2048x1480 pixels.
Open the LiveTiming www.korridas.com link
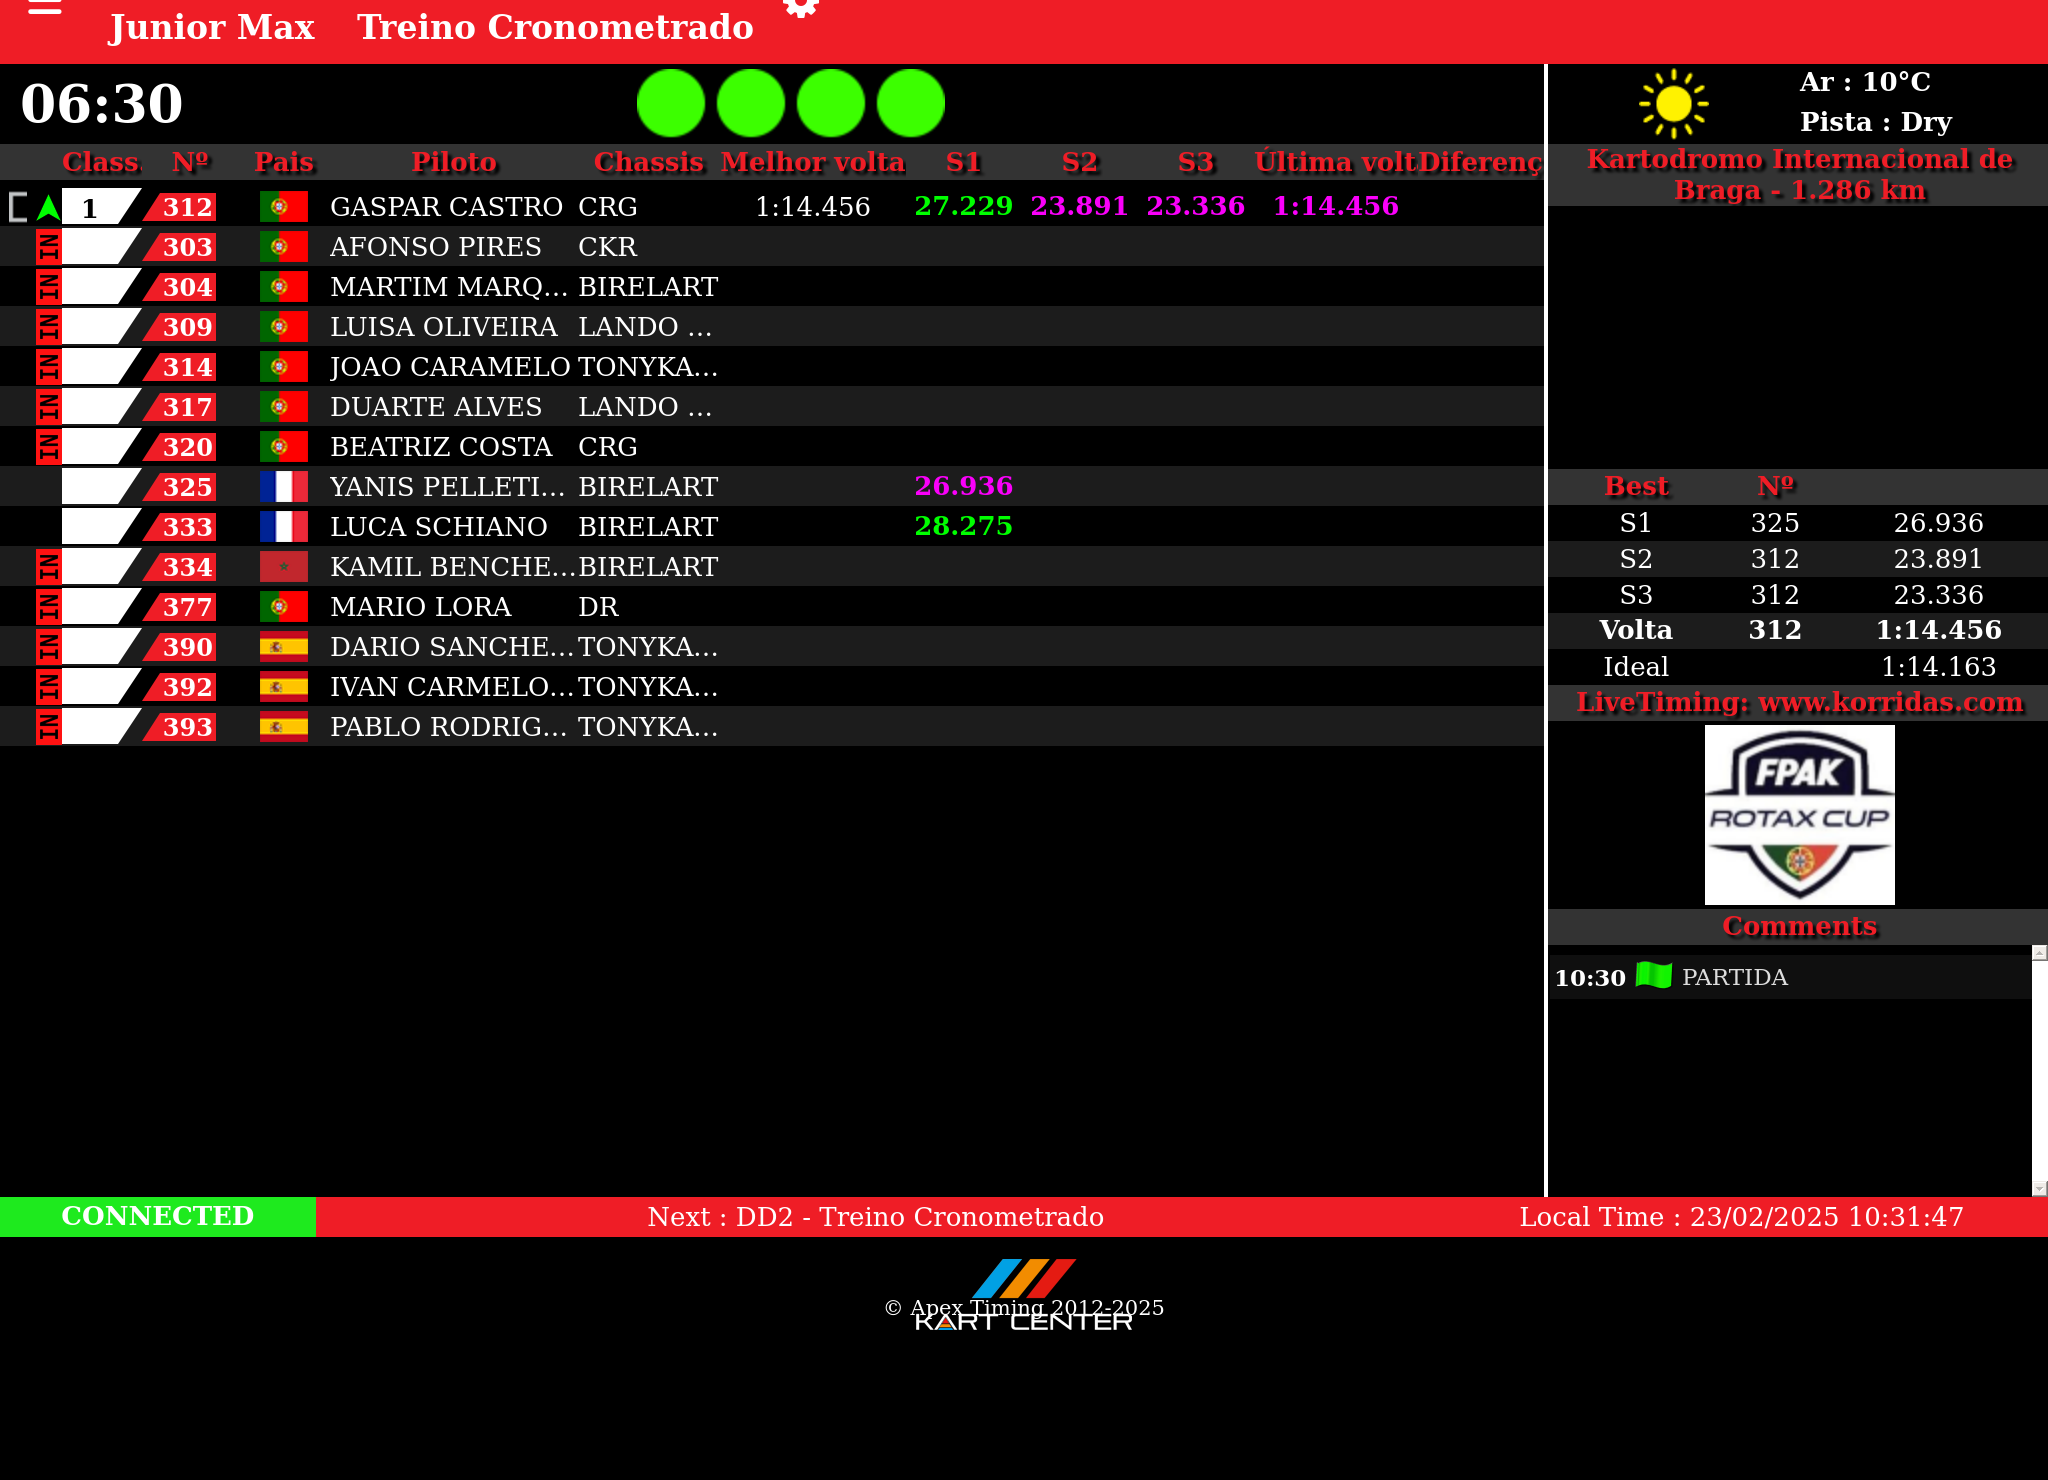point(1799,702)
